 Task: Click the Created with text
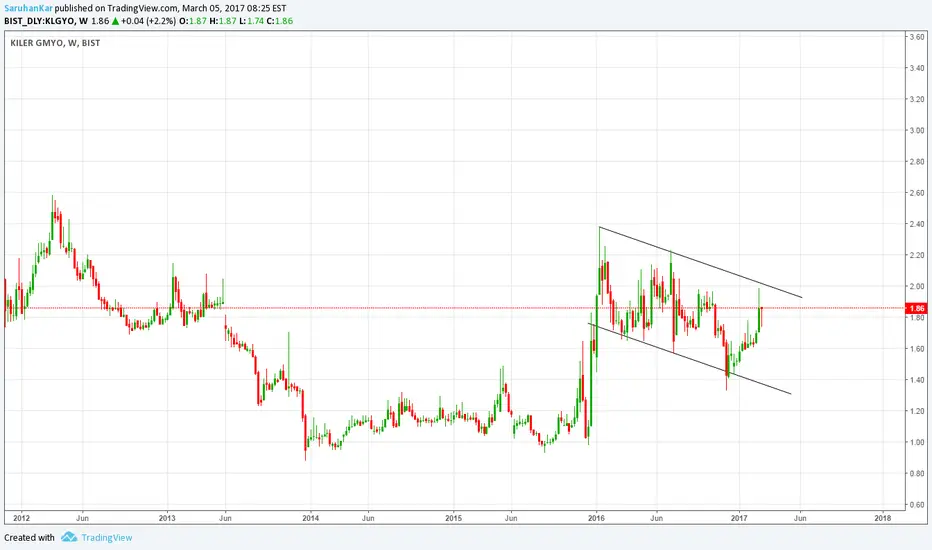pyautogui.click(x=29, y=538)
